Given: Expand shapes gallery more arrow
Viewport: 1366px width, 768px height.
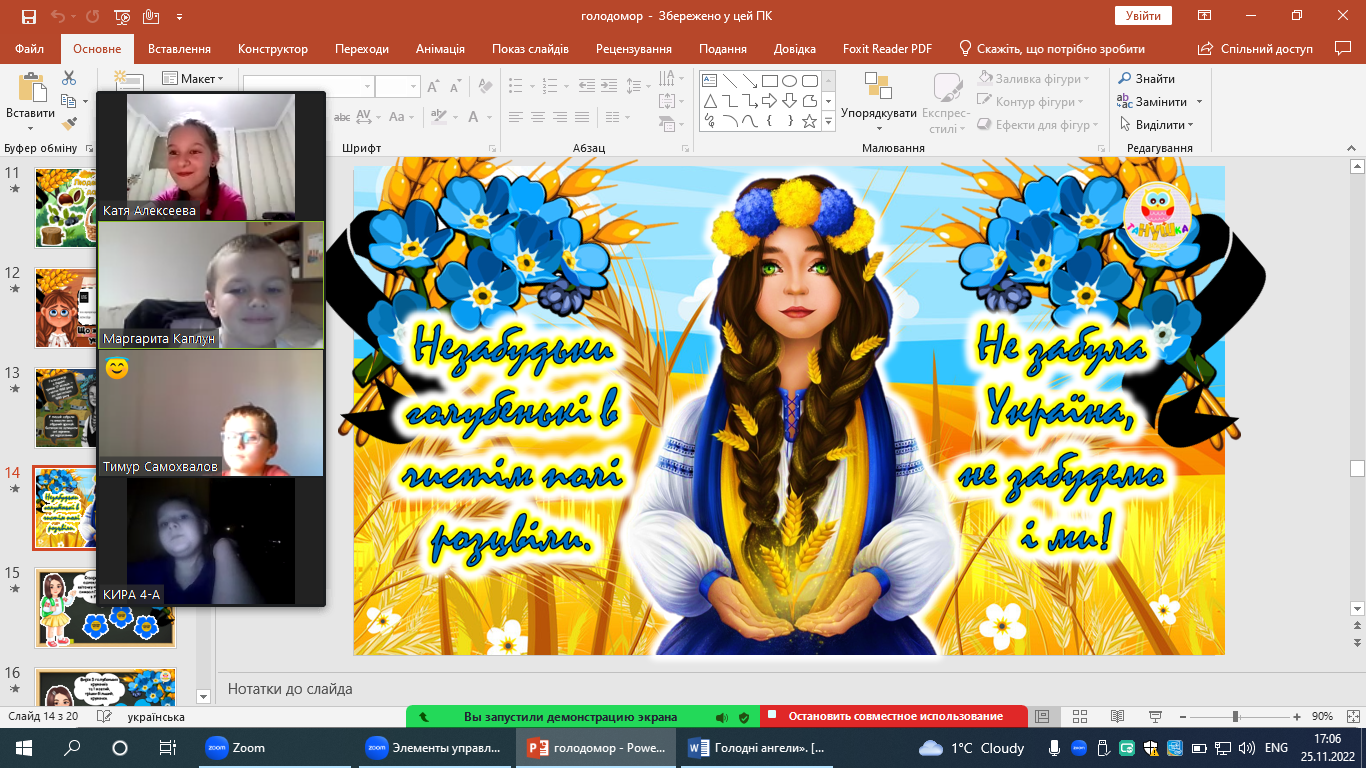Looking at the screenshot, I should pos(828,122).
